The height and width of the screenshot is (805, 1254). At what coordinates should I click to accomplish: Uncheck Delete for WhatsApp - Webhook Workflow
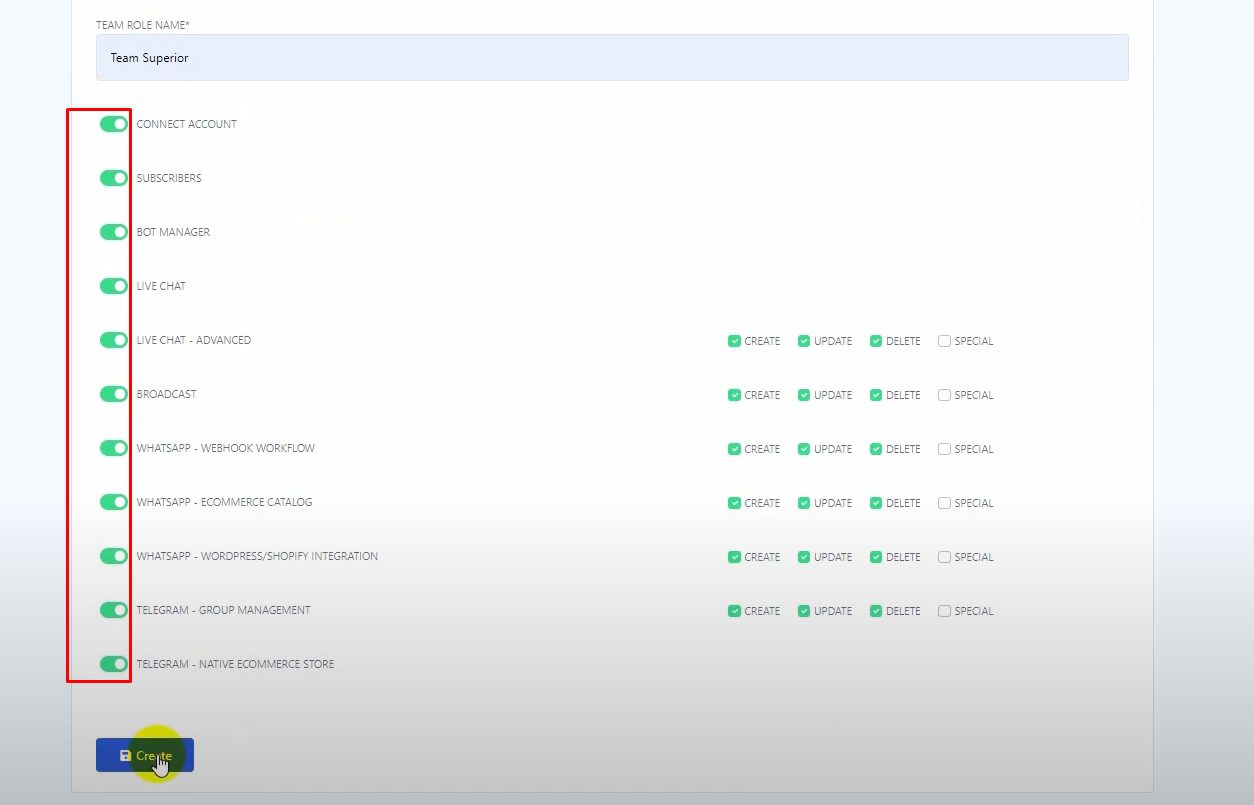876,449
